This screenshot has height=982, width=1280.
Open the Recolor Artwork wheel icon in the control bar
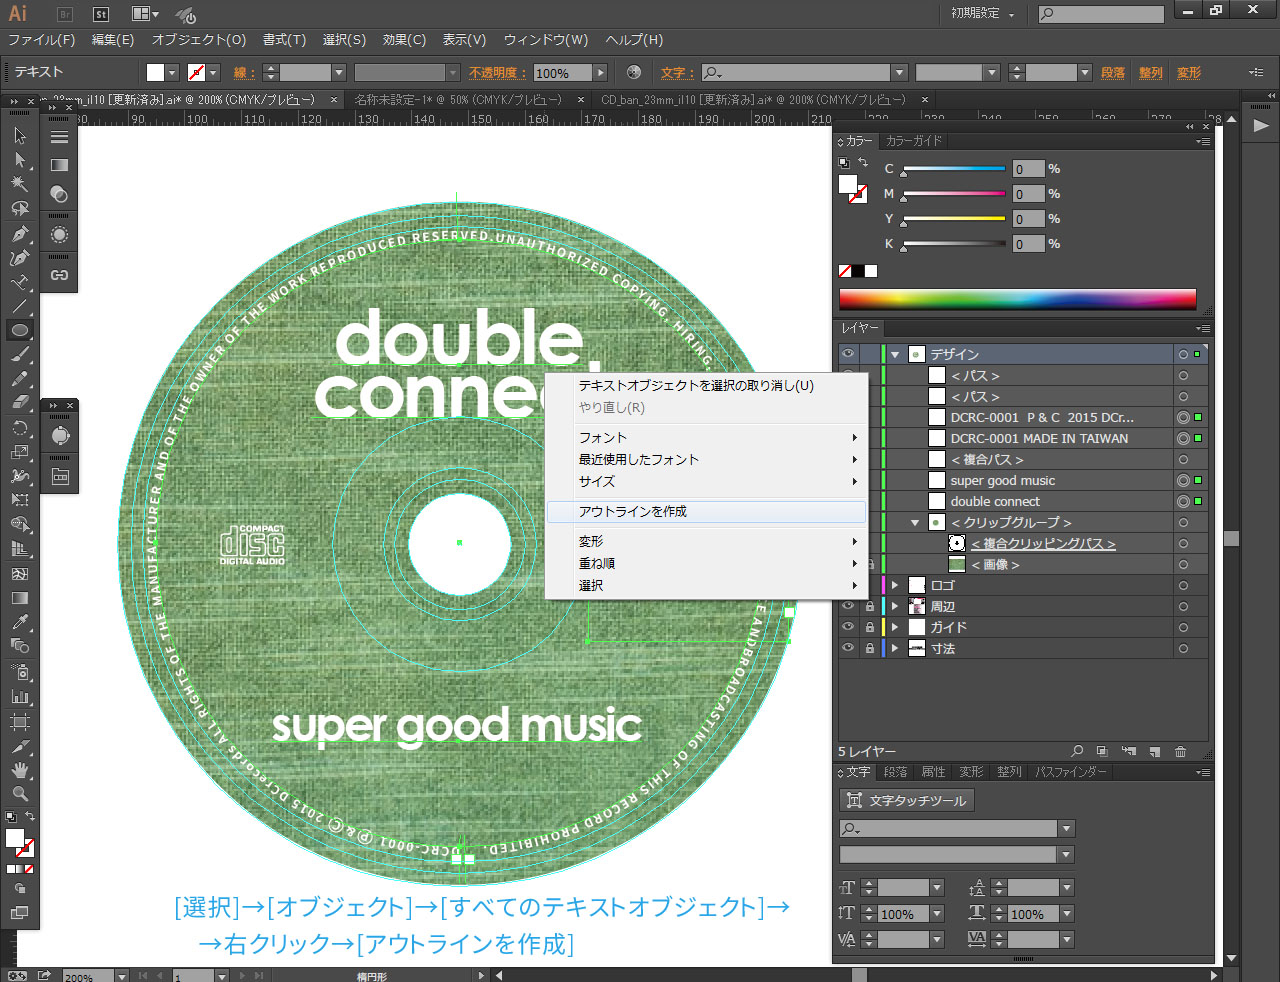coord(634,72)
